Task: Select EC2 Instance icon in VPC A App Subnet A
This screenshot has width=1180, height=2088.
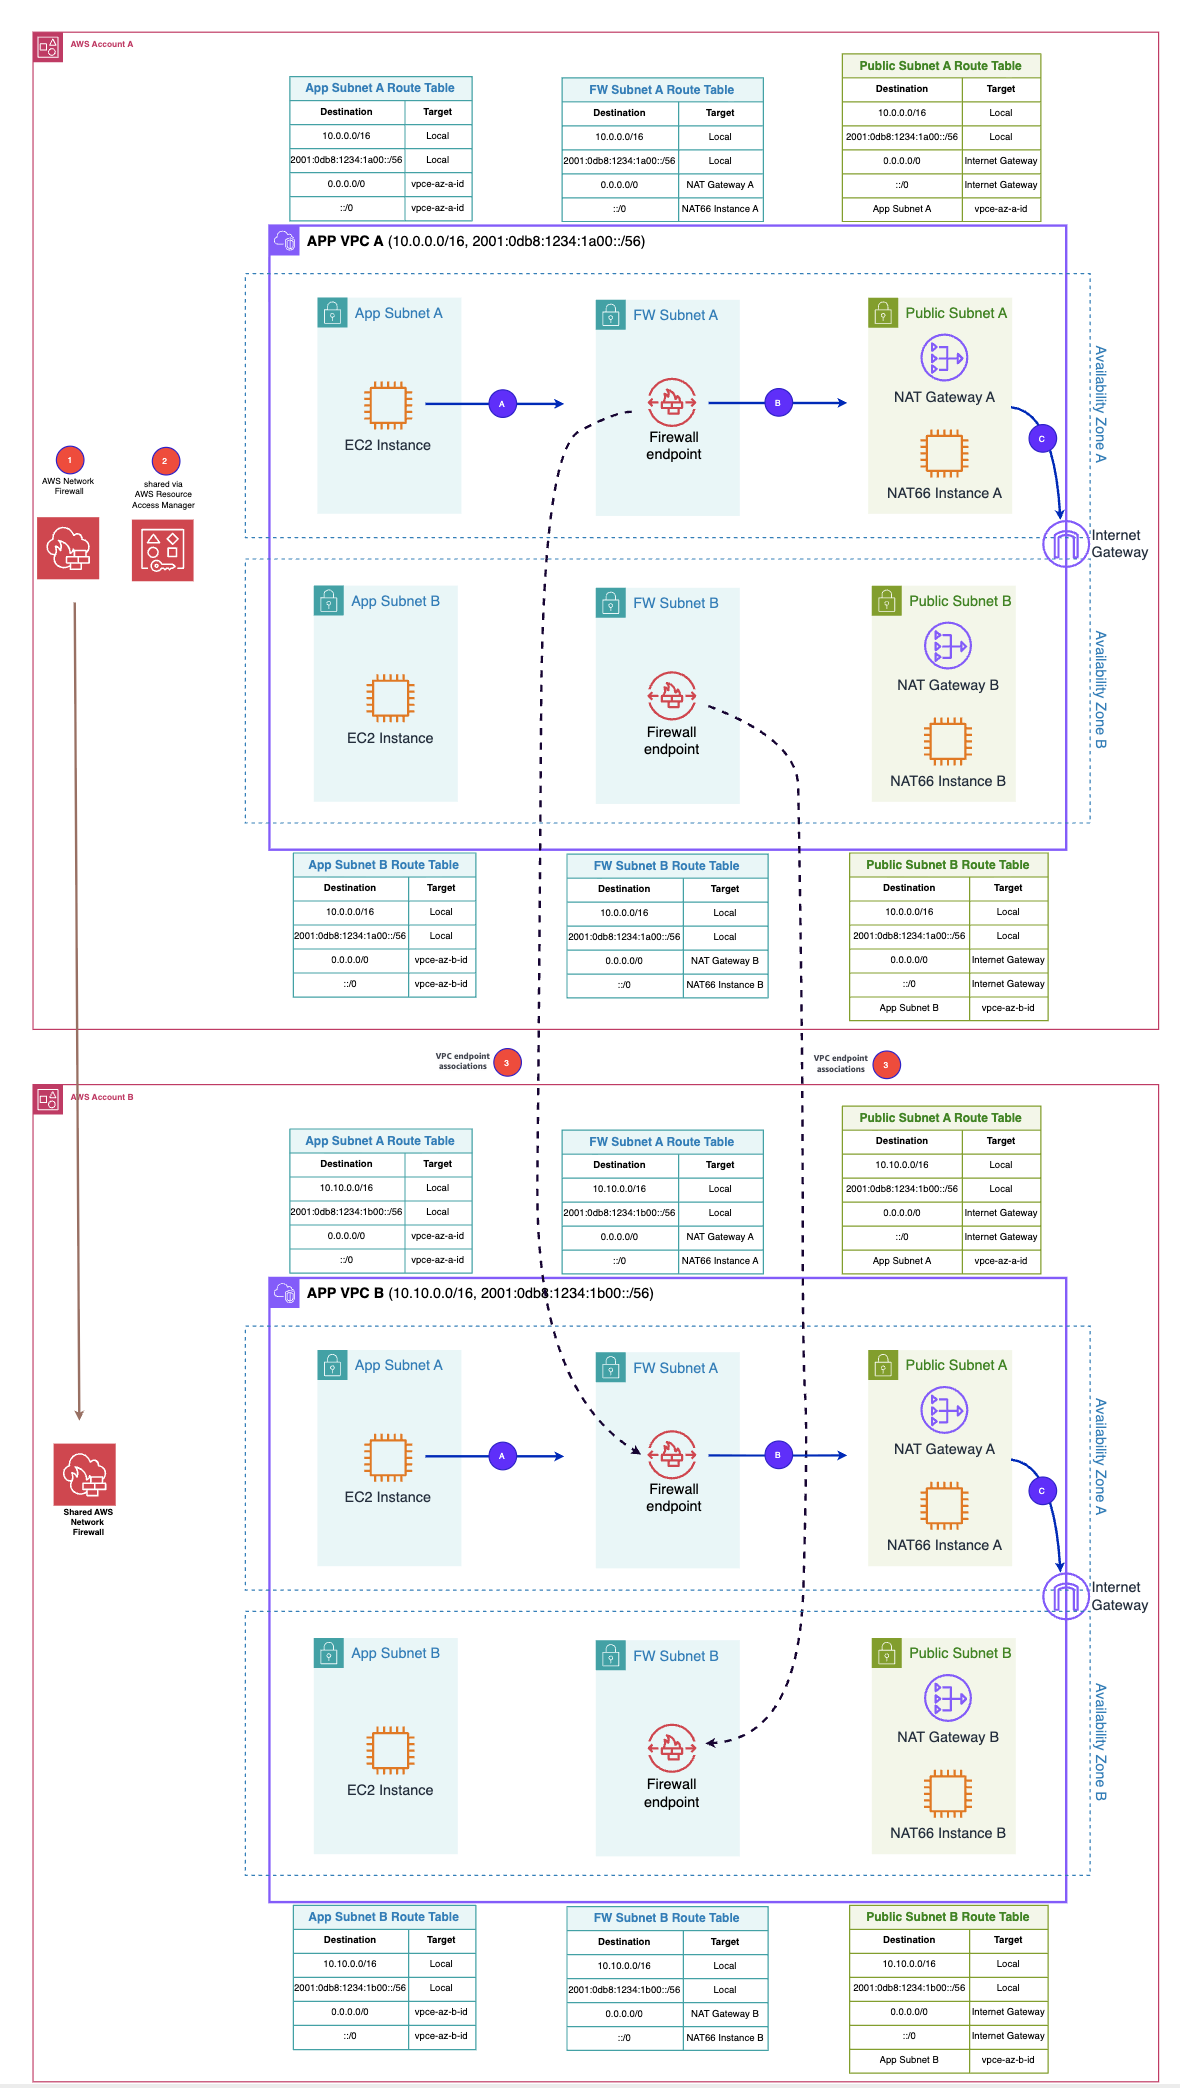Action: point(388,405)
